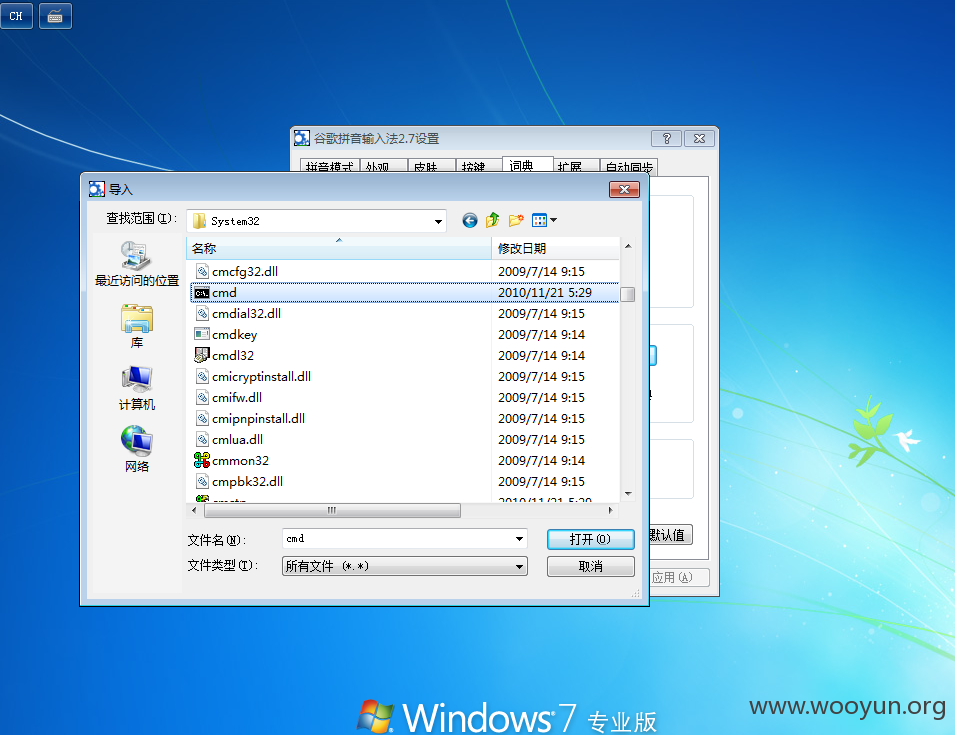Switch to 扩展 tab in settings window
Screen dimensions: 955x735
tap(576, 166)
